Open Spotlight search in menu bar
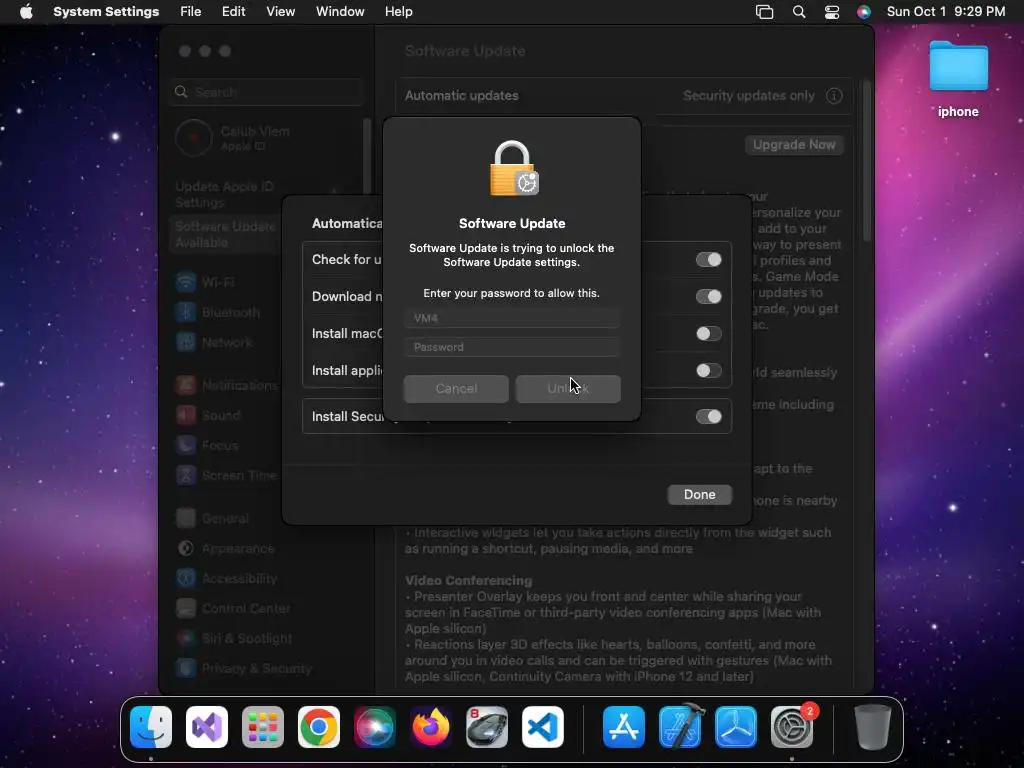This screenshot has height=768, width=1024. click(799, 12)
